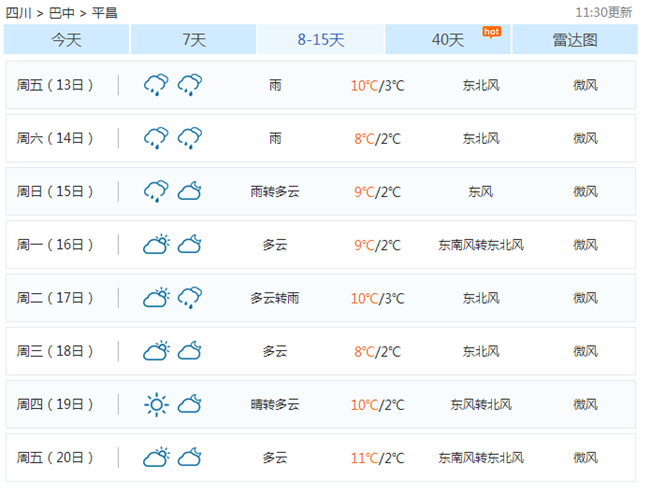
Task: Click 东南风转东北风 wind for 周一 16日
Action: click(481, 245)
